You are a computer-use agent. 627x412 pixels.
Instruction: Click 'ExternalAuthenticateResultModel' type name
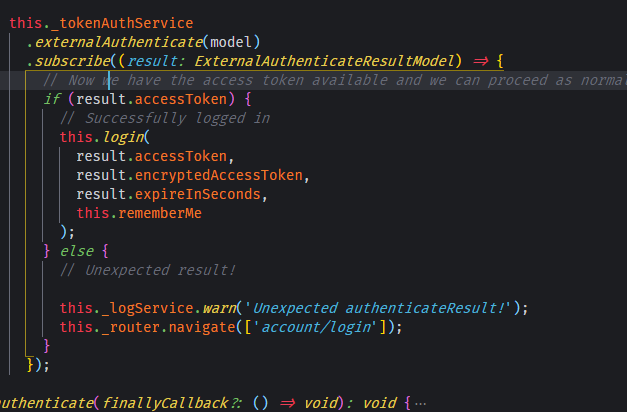tap(325, 61)
